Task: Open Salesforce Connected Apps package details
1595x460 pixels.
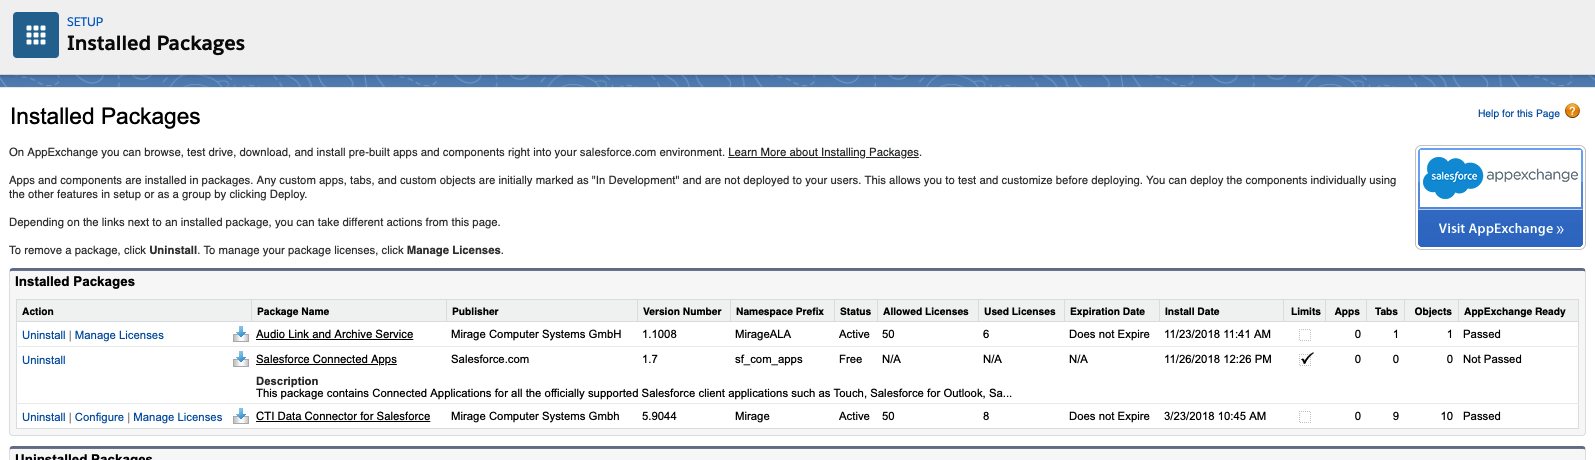Action: pos(326,359)
